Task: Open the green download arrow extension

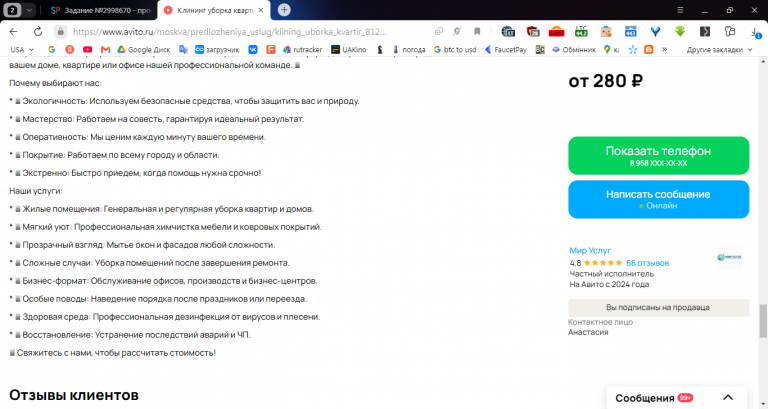Action: (x=680, y=31)
